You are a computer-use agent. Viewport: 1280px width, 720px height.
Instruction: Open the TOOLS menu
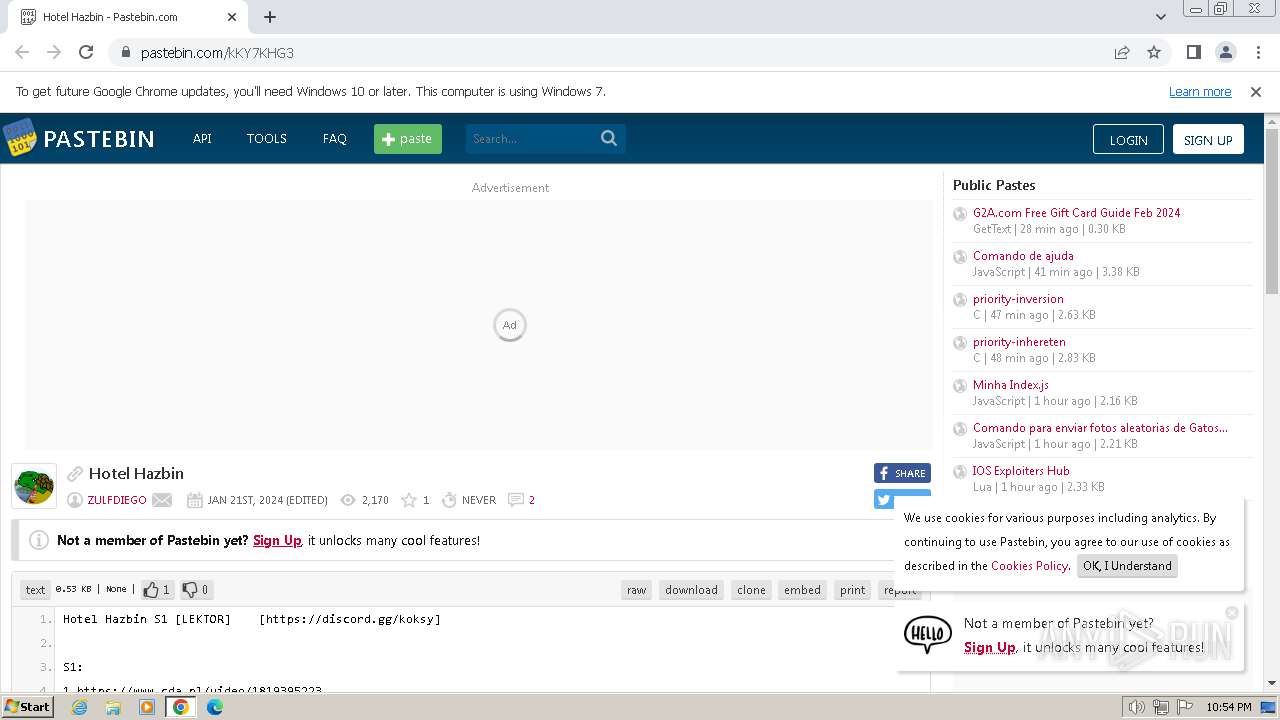tap(267, 139)
